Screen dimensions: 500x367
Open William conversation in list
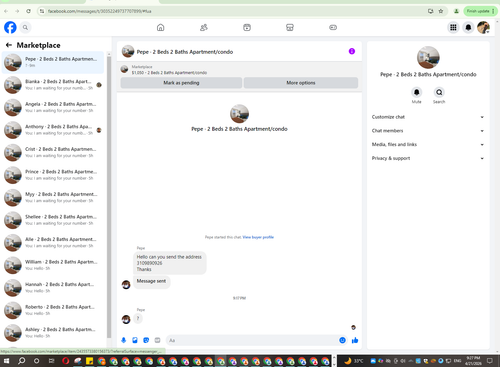(53, 265)
